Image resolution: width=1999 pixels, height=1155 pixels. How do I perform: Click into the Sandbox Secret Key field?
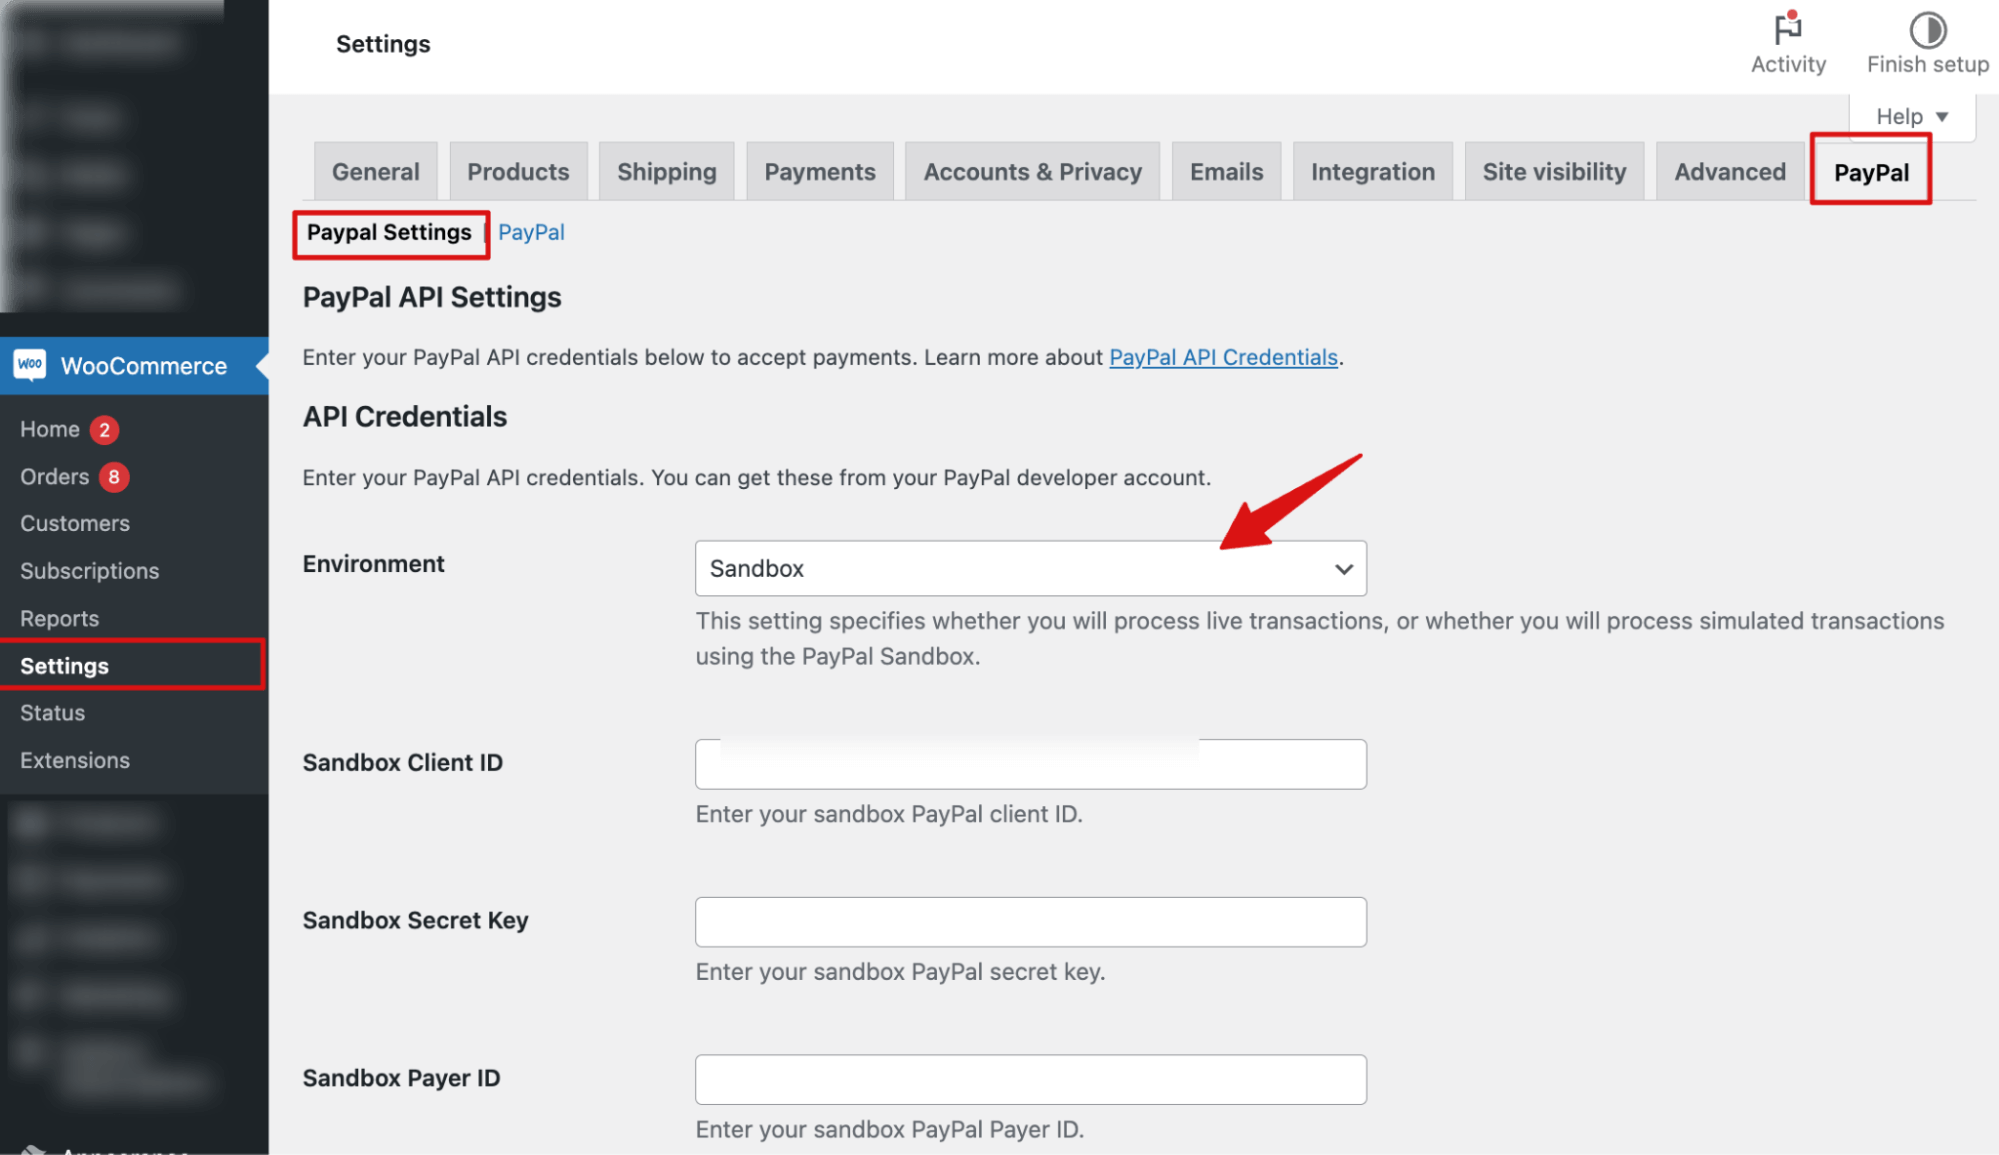(x=1030, y=922)
